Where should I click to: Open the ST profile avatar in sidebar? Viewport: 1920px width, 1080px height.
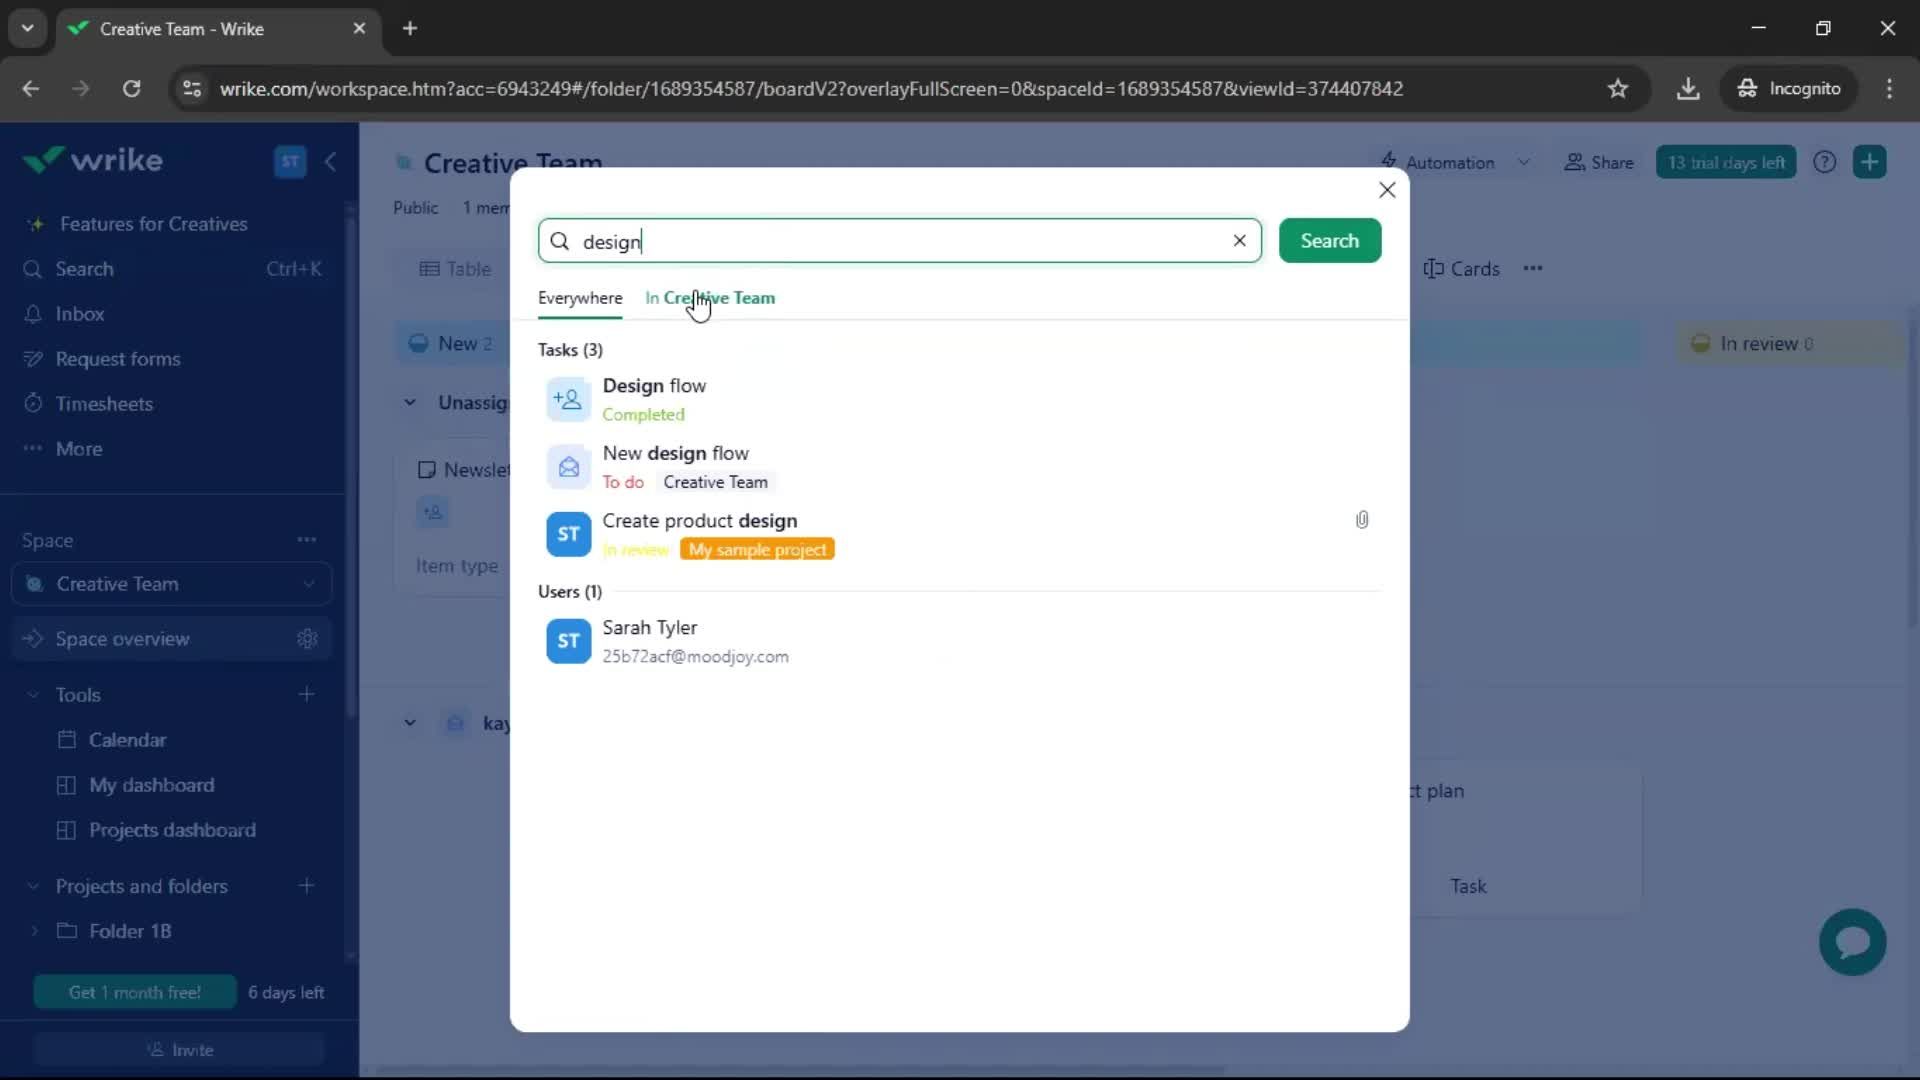(x=290, y=161)
